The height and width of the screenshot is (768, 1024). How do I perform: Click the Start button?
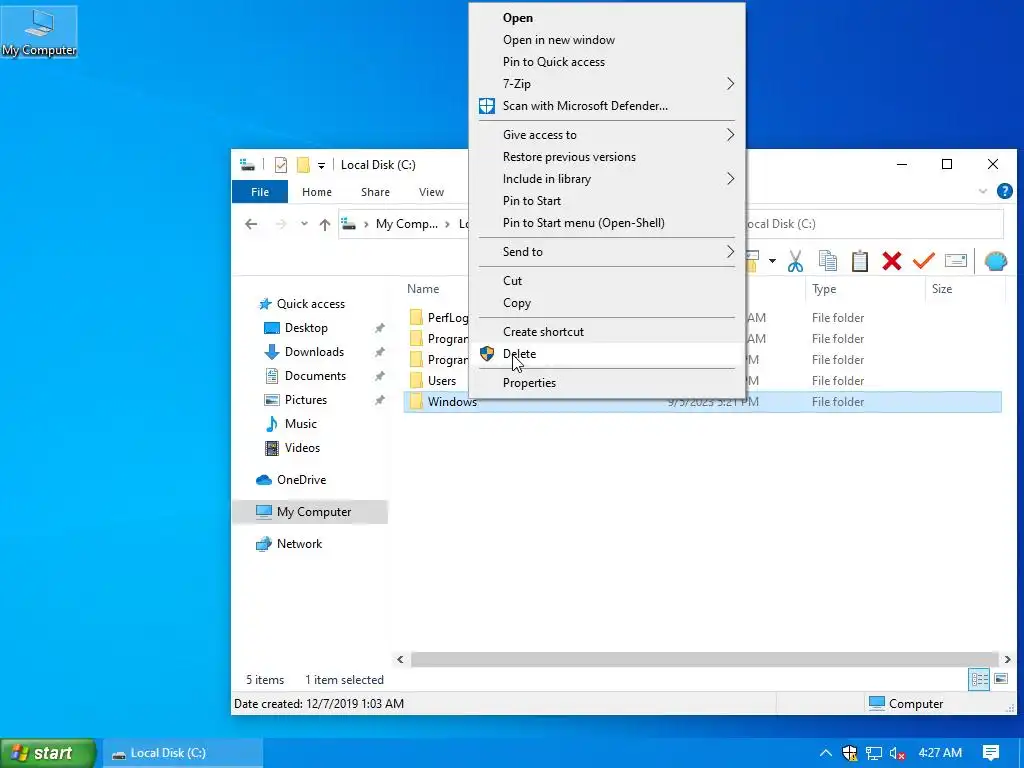tap(48, 753)
